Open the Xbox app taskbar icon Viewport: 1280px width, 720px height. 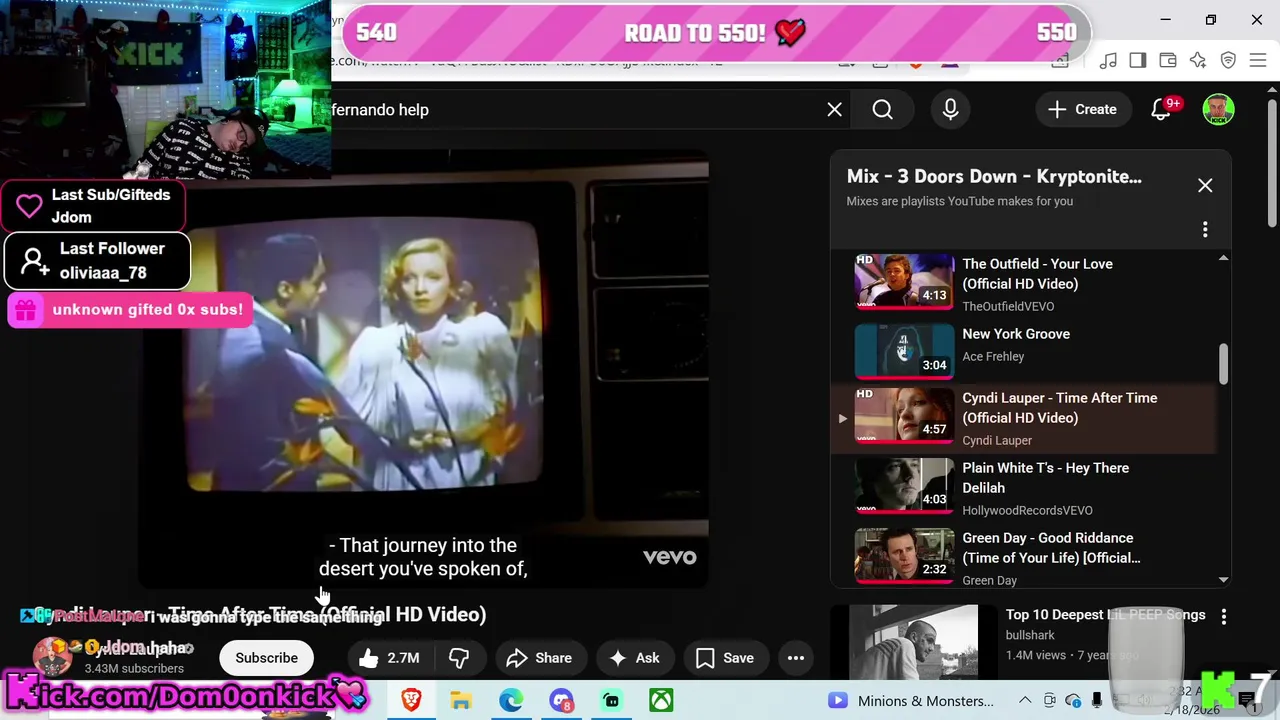(661, 701)
